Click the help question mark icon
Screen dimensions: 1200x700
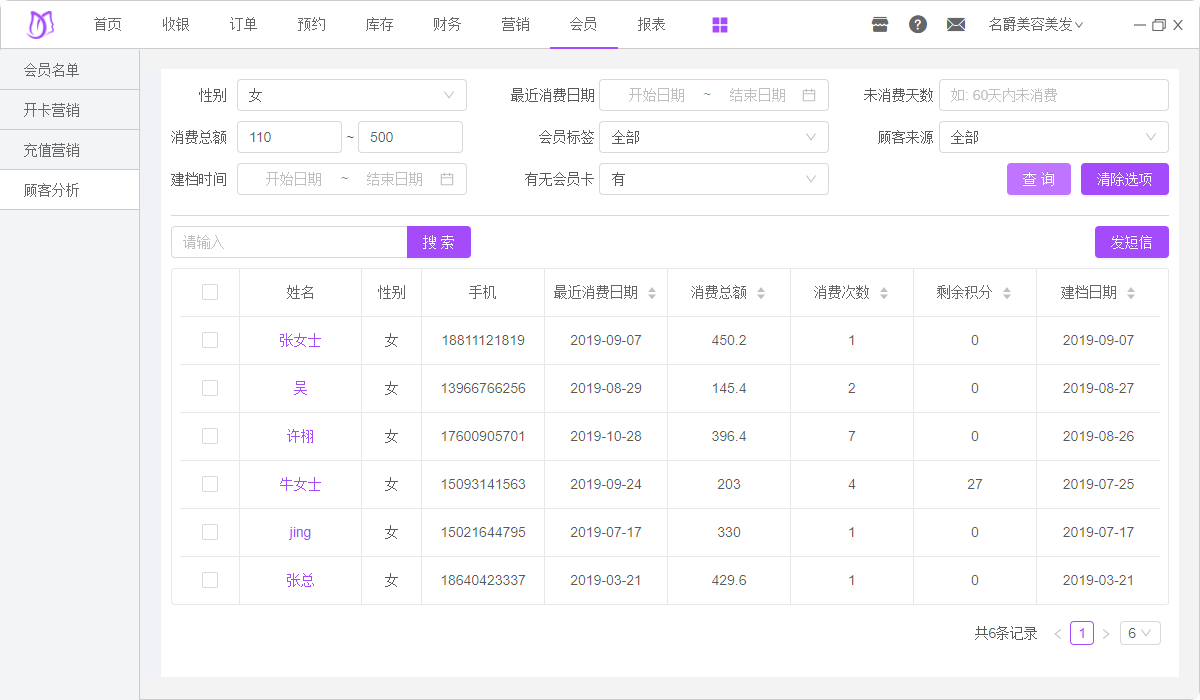tap(918, 25)
